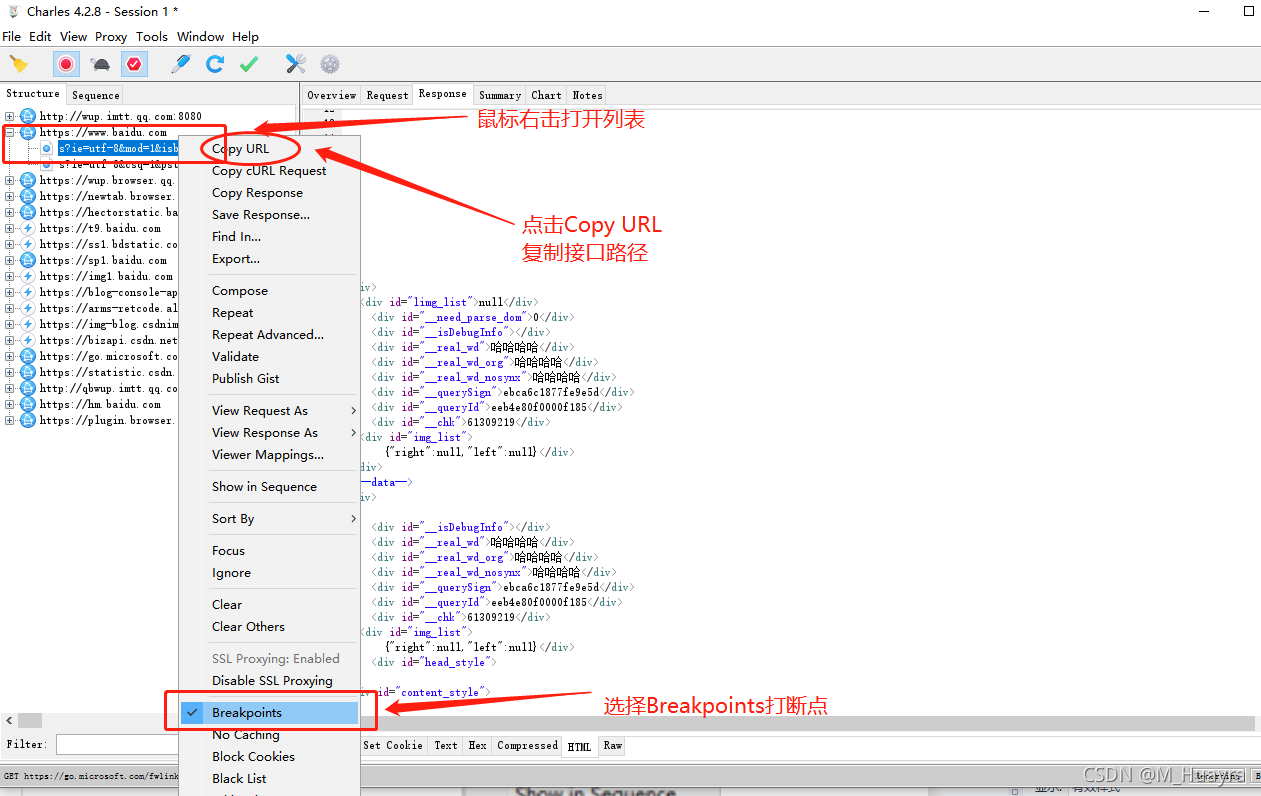Expand the https://hm.baidu.com node
The width and height of the screenshot is (1261, 796).
pos(10,404)
